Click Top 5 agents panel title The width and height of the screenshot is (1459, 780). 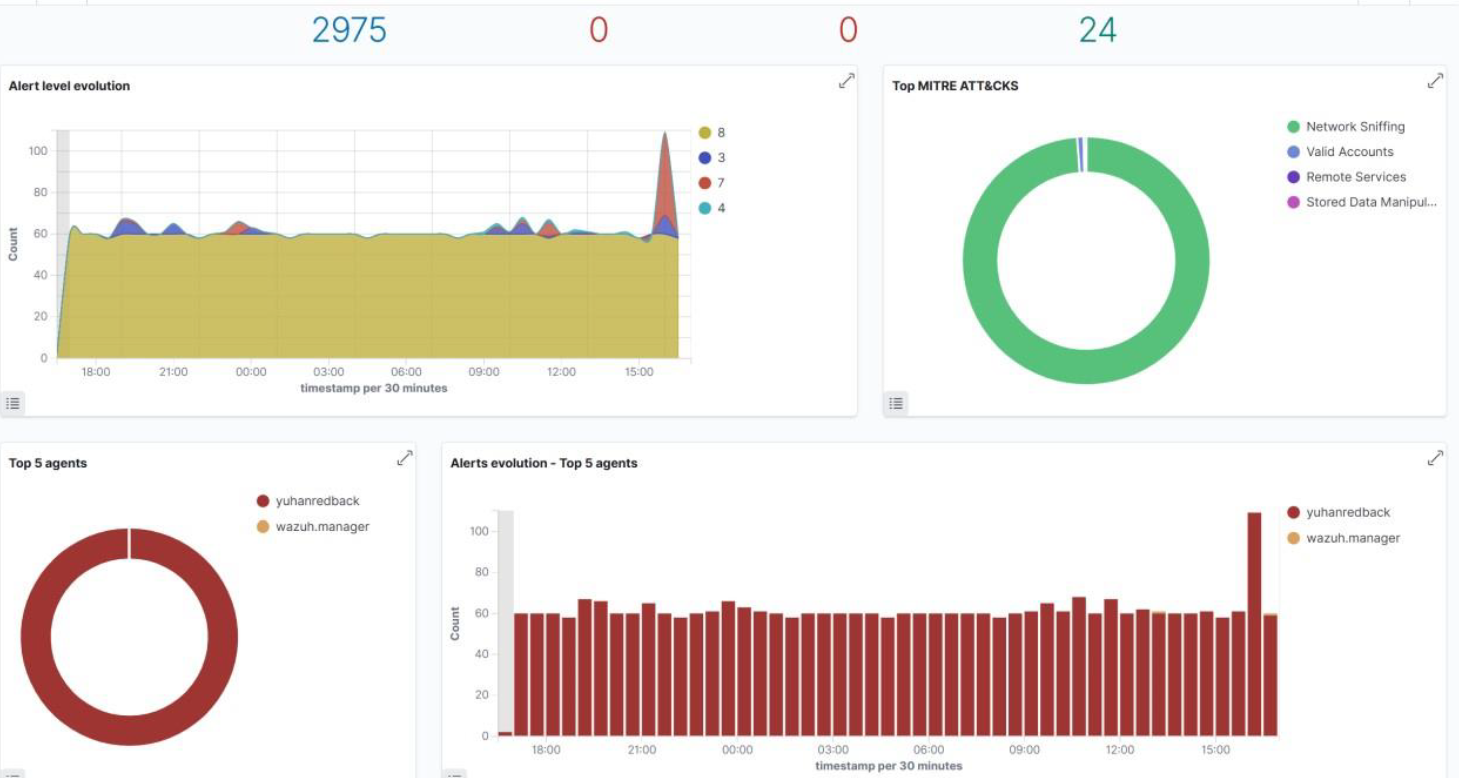48,463
